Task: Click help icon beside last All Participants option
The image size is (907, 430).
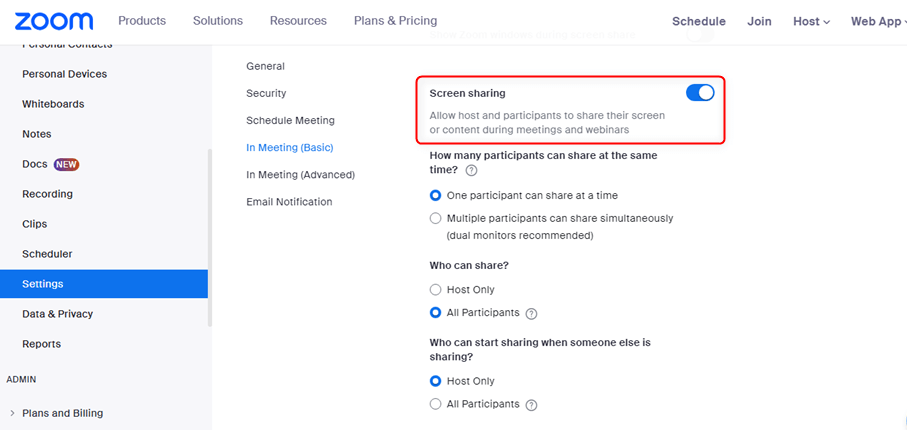Action: tap(532, 405)
